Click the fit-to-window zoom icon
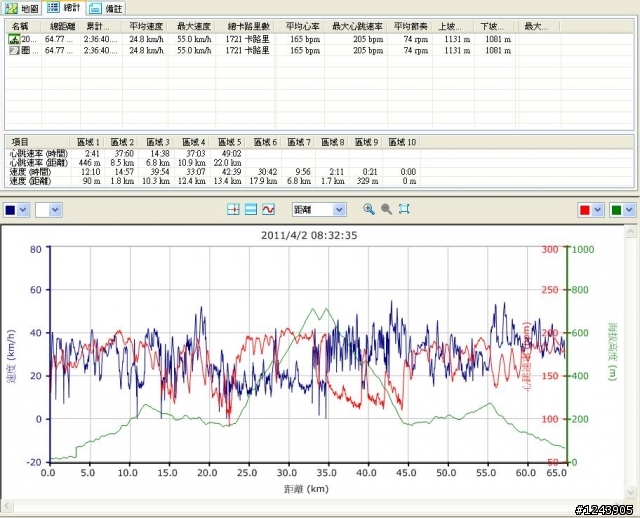Screen dimensions: 640x518 click(404, 209)
